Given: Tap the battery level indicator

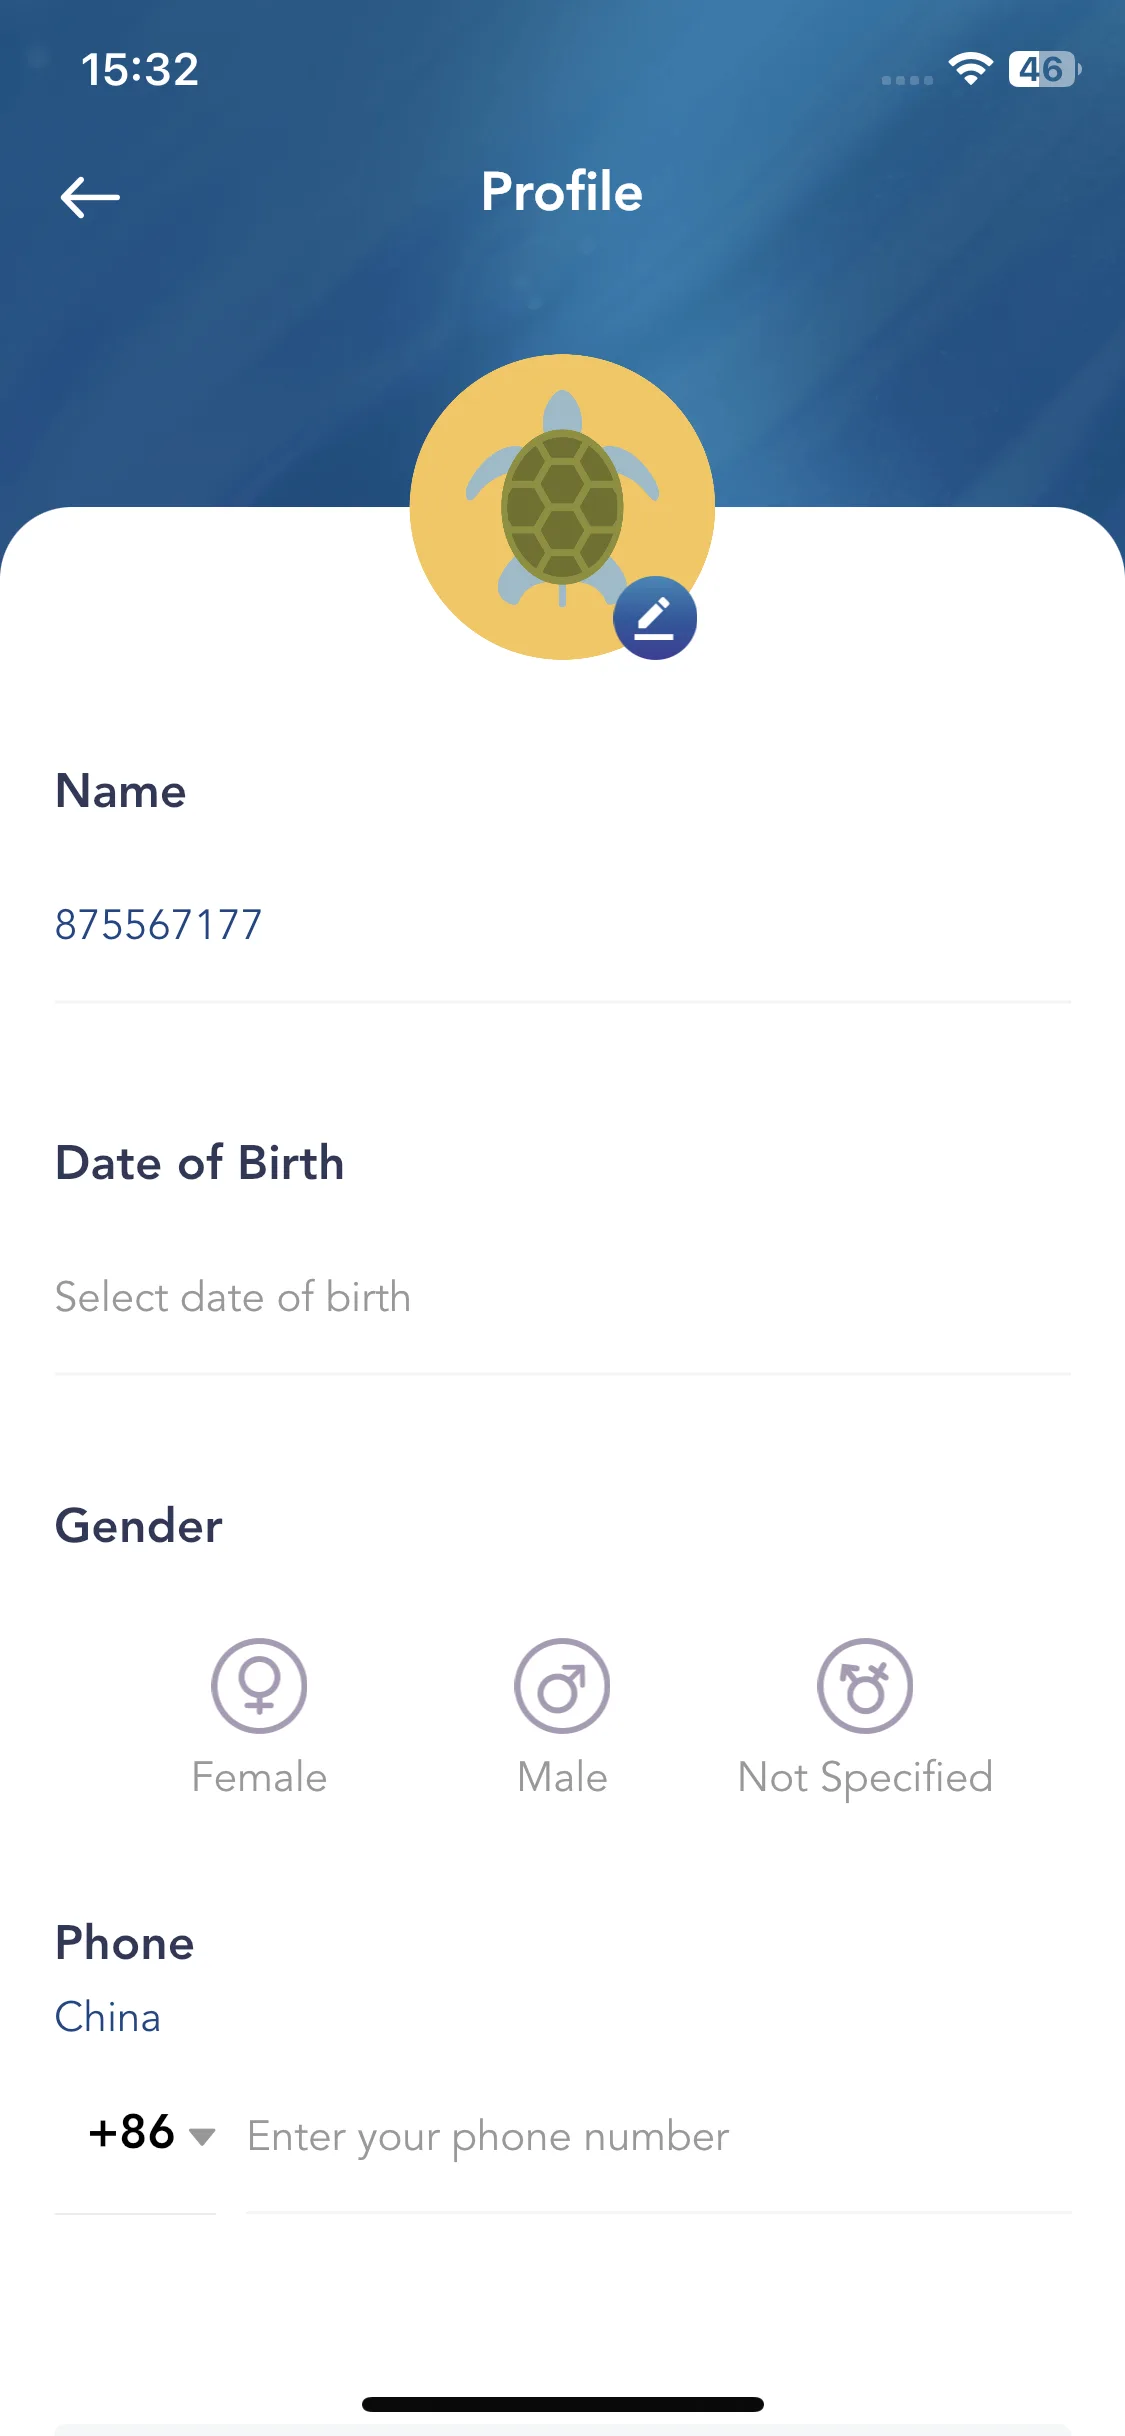Looking at the screenshot, I should (1045, 69).
